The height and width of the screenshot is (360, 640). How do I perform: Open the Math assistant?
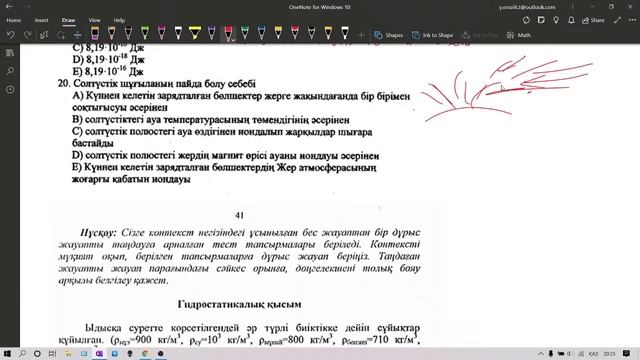tap(518, 36)
